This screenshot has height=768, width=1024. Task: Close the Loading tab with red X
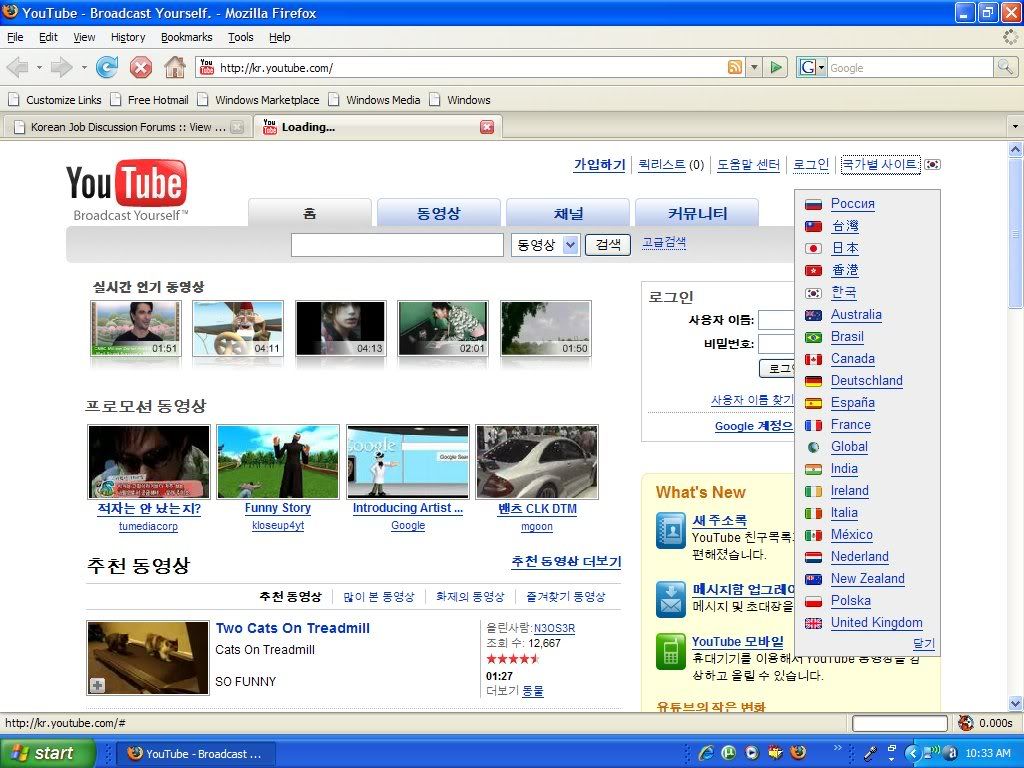coord(487,127)
